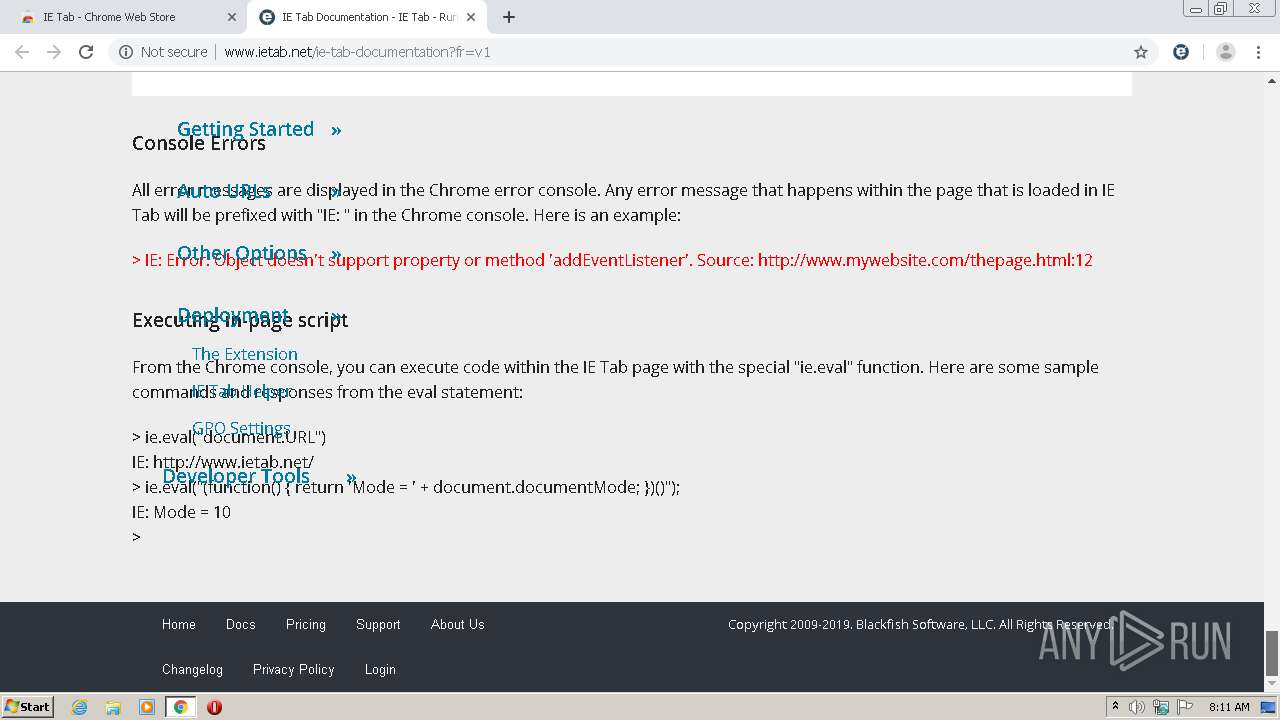This screenshot has width=1280, height=720.
Task: Open the red shield taskbar icon
Action: (x=214, y=707)
